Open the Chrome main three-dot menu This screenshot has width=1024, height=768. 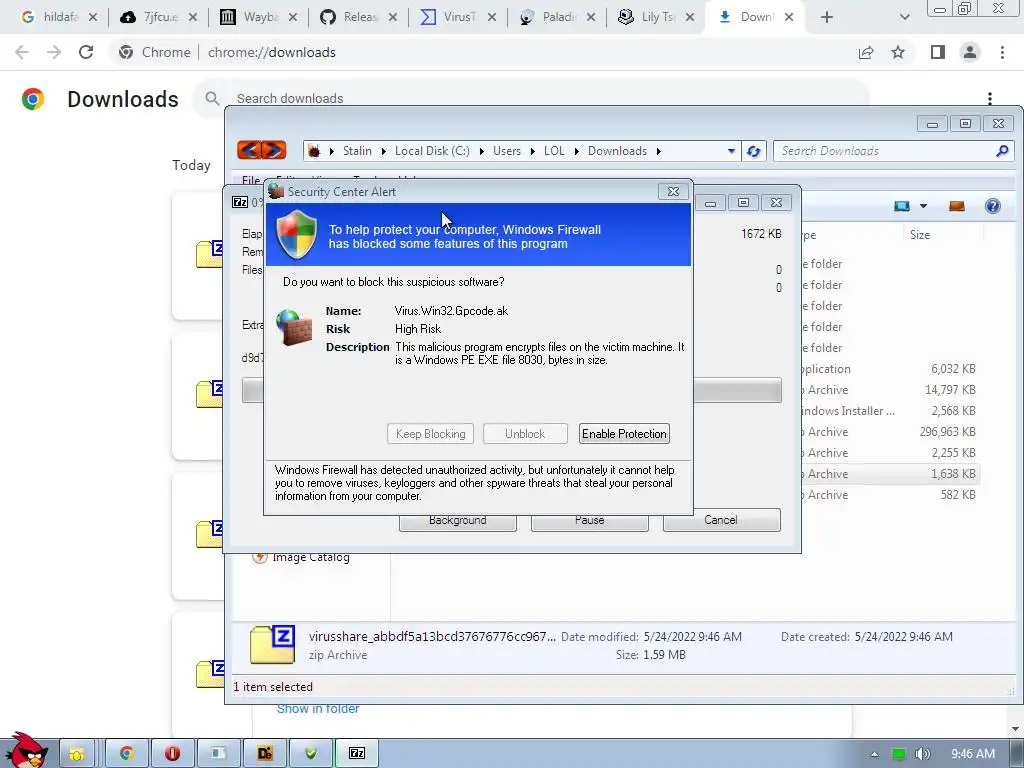point(1002,52)
